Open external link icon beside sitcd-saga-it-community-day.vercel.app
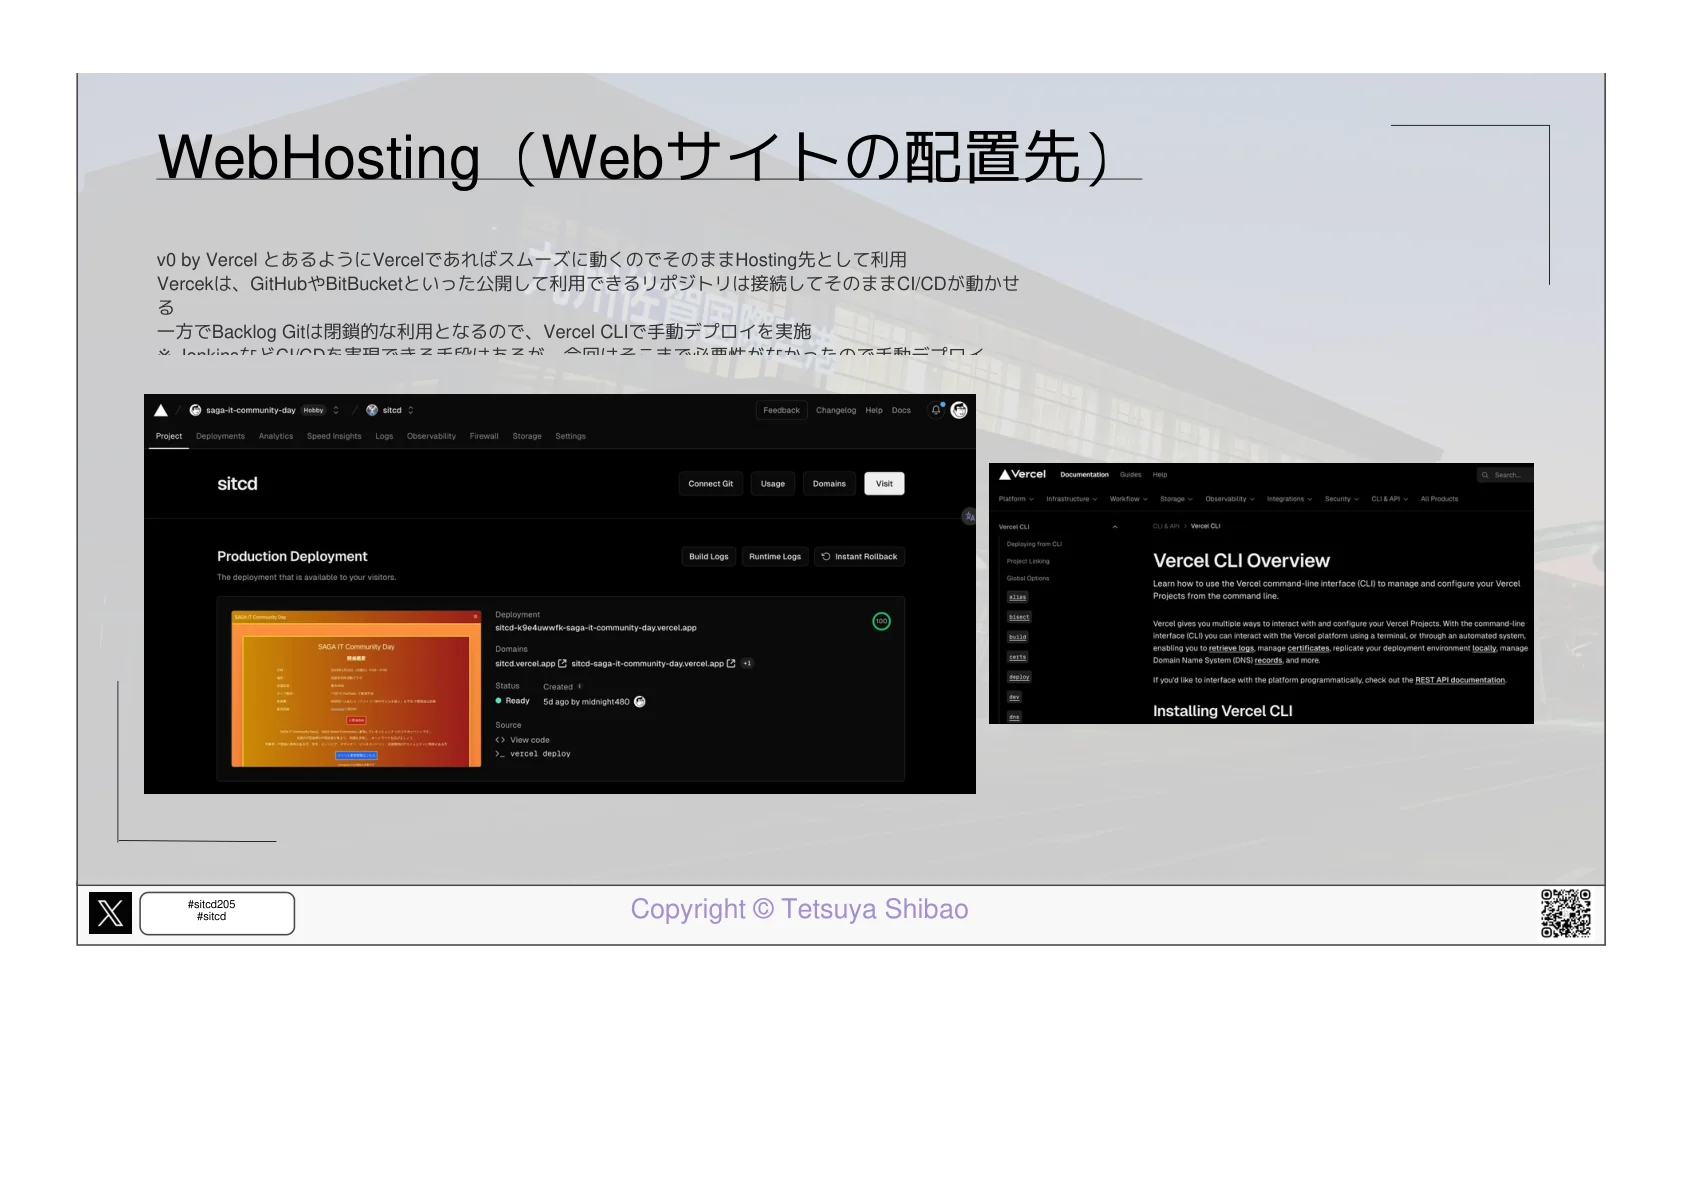The height and width of the screenshot is (1190, 1684). pyautogui.click(x=731, y=663)
